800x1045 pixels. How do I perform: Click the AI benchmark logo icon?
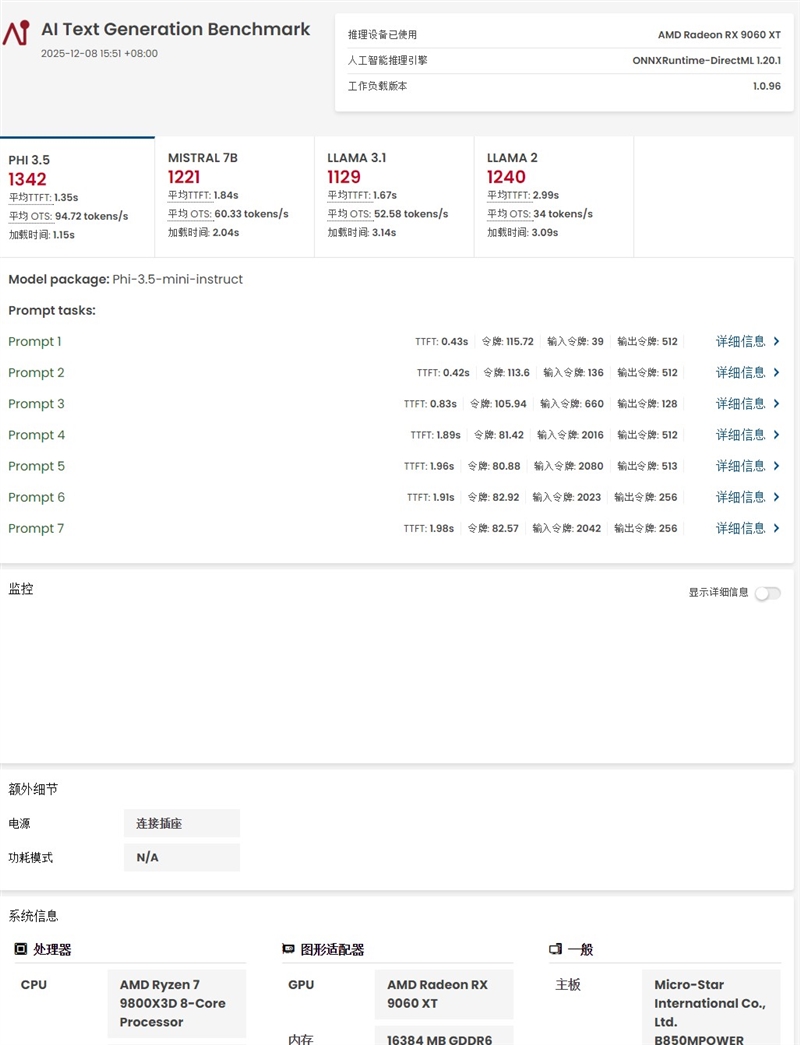coord(18,29)
